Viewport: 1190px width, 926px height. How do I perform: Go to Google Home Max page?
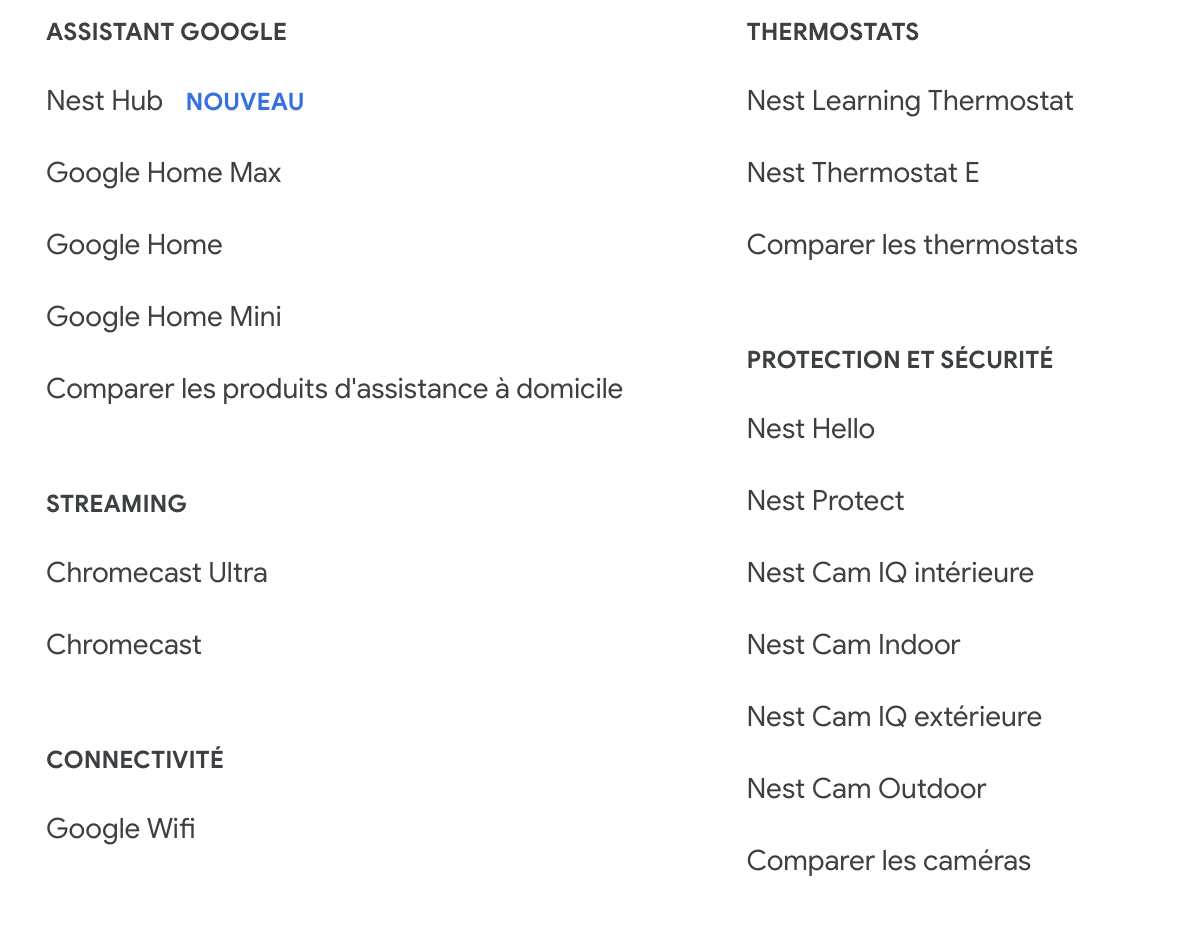click(x=163, y=173)
